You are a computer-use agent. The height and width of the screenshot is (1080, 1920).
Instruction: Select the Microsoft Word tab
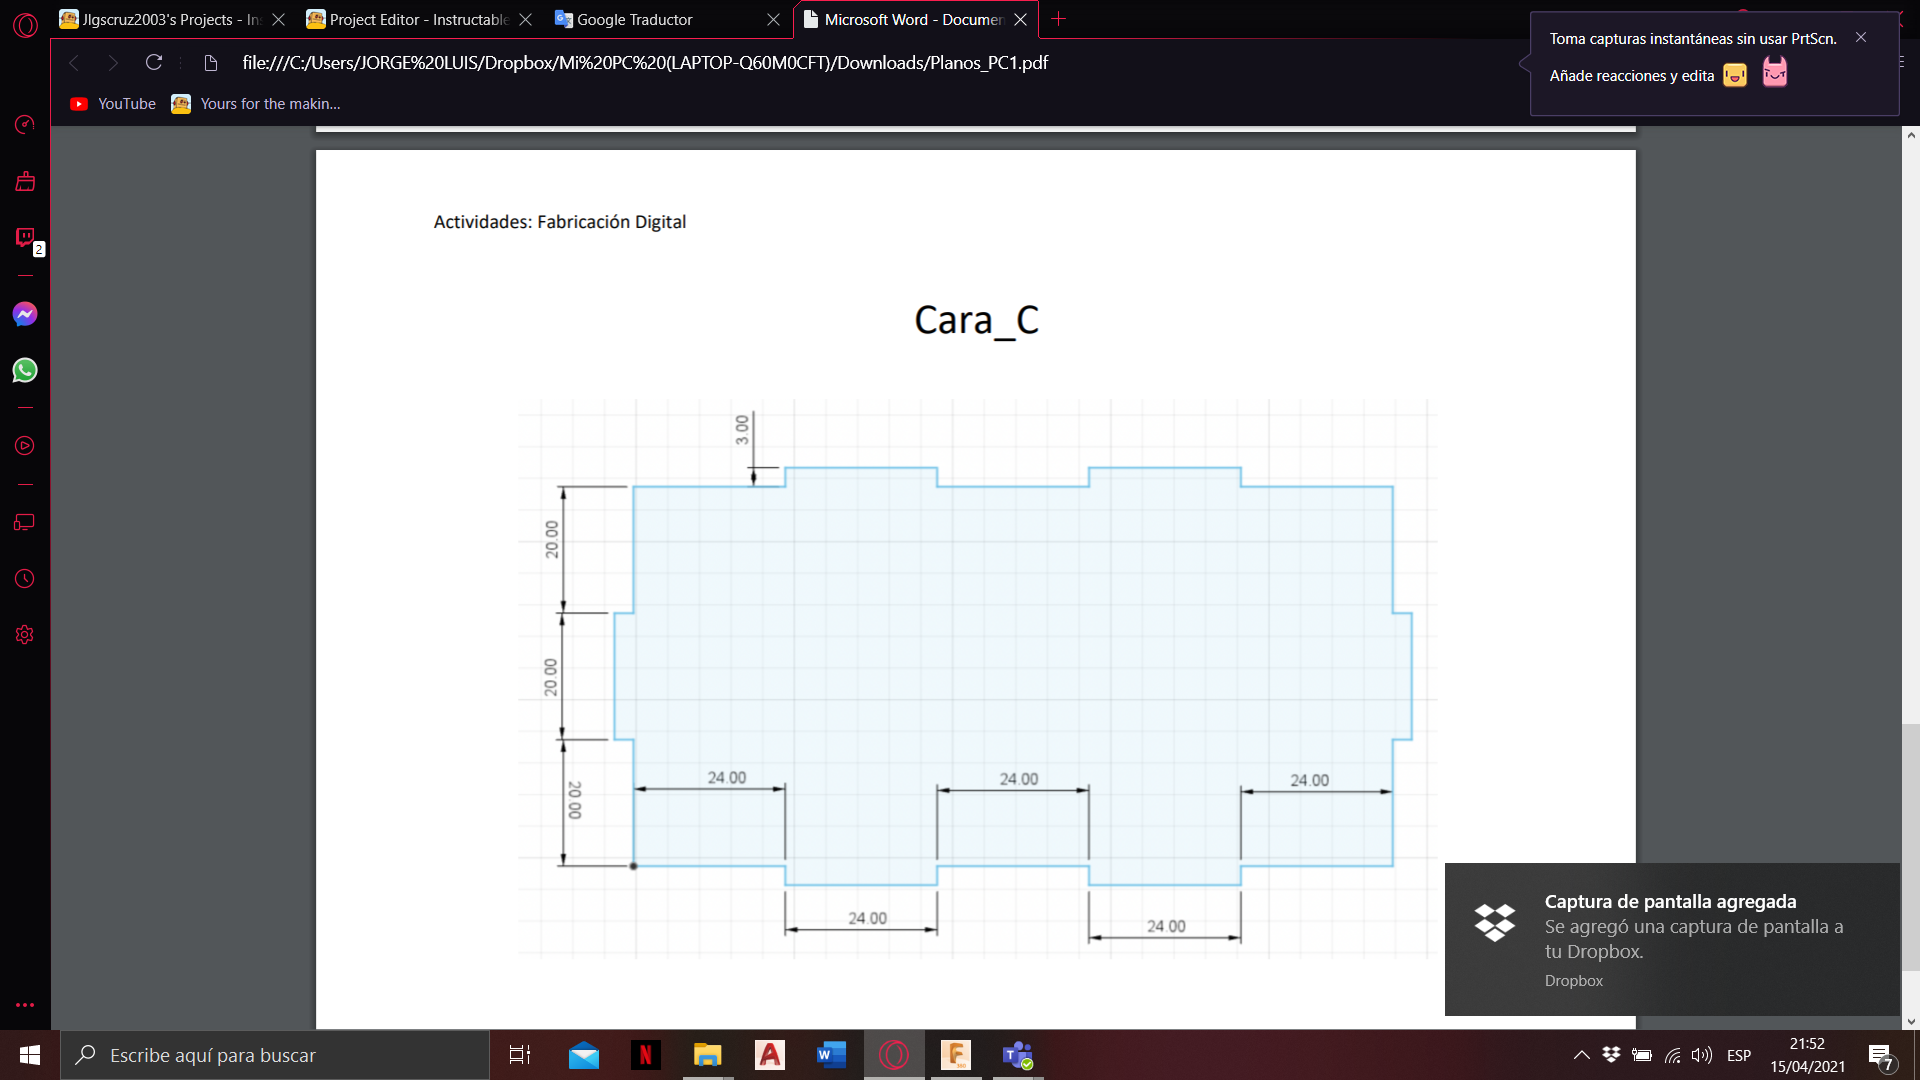click(x=915, y=18)
